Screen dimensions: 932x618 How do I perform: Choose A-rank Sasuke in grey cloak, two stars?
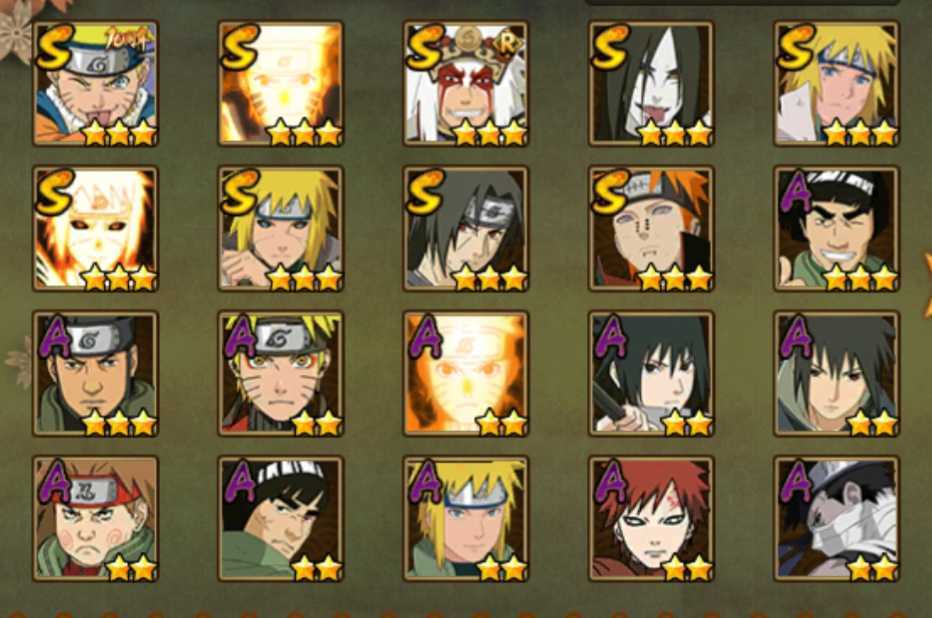(x=836, y=374)
